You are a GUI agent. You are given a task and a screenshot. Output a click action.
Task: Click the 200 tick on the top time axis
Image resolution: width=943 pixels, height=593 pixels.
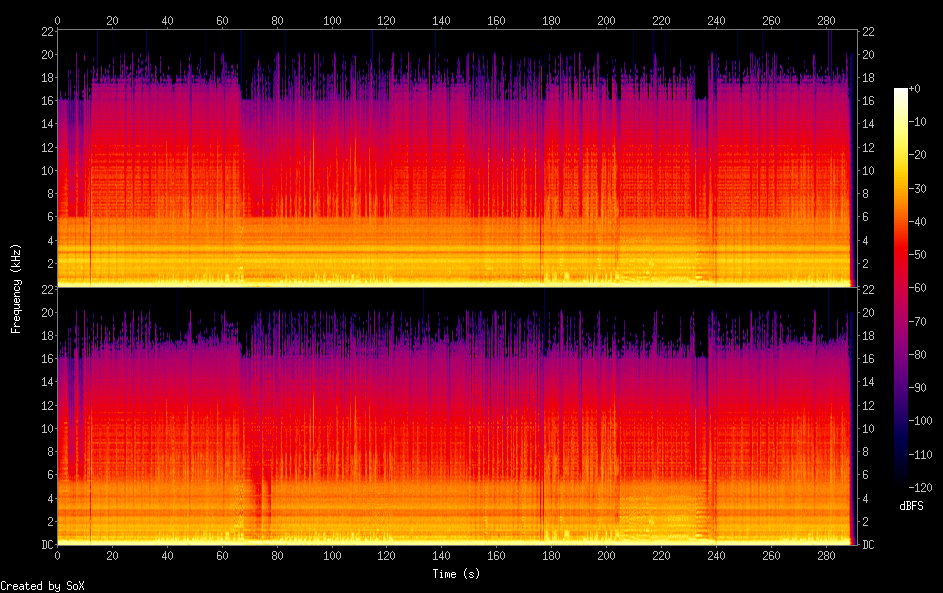pos(606,19)
